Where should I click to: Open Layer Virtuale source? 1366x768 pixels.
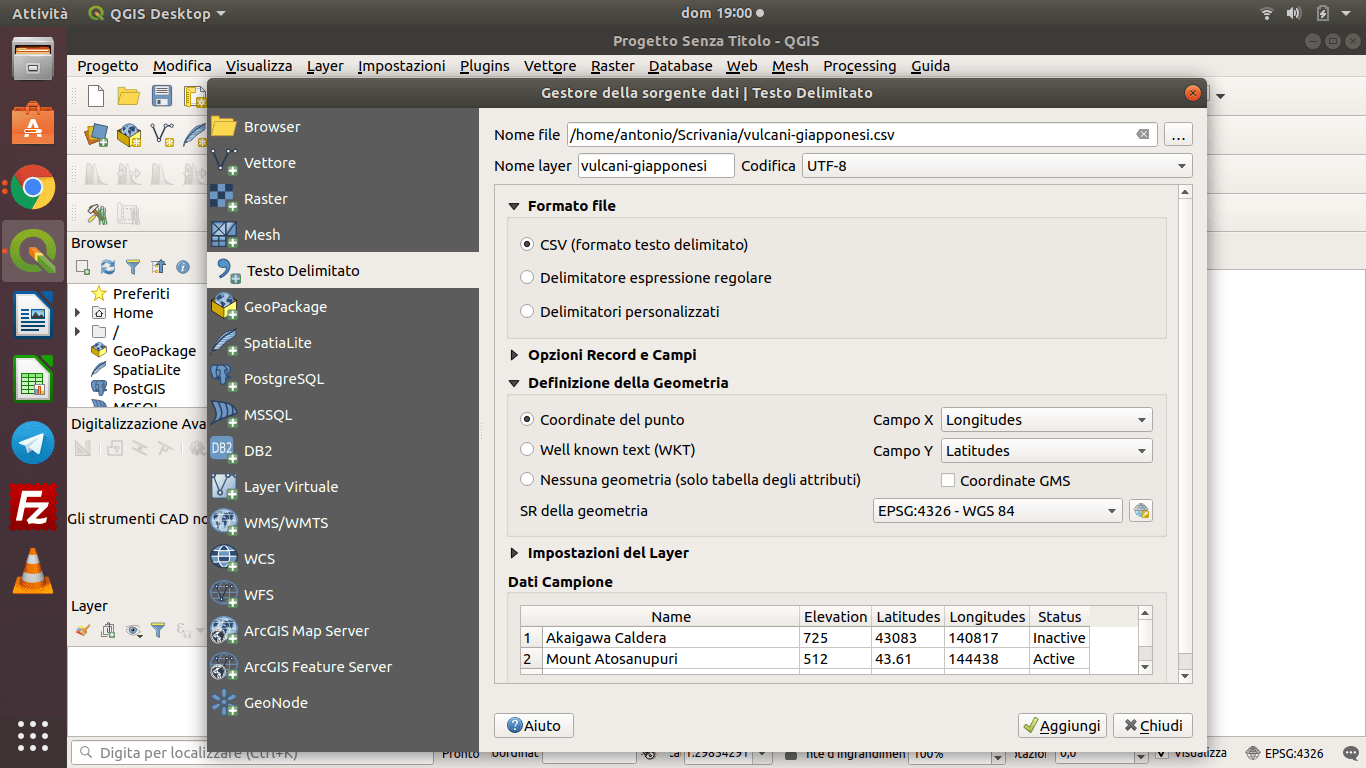(x=343, y=487)
